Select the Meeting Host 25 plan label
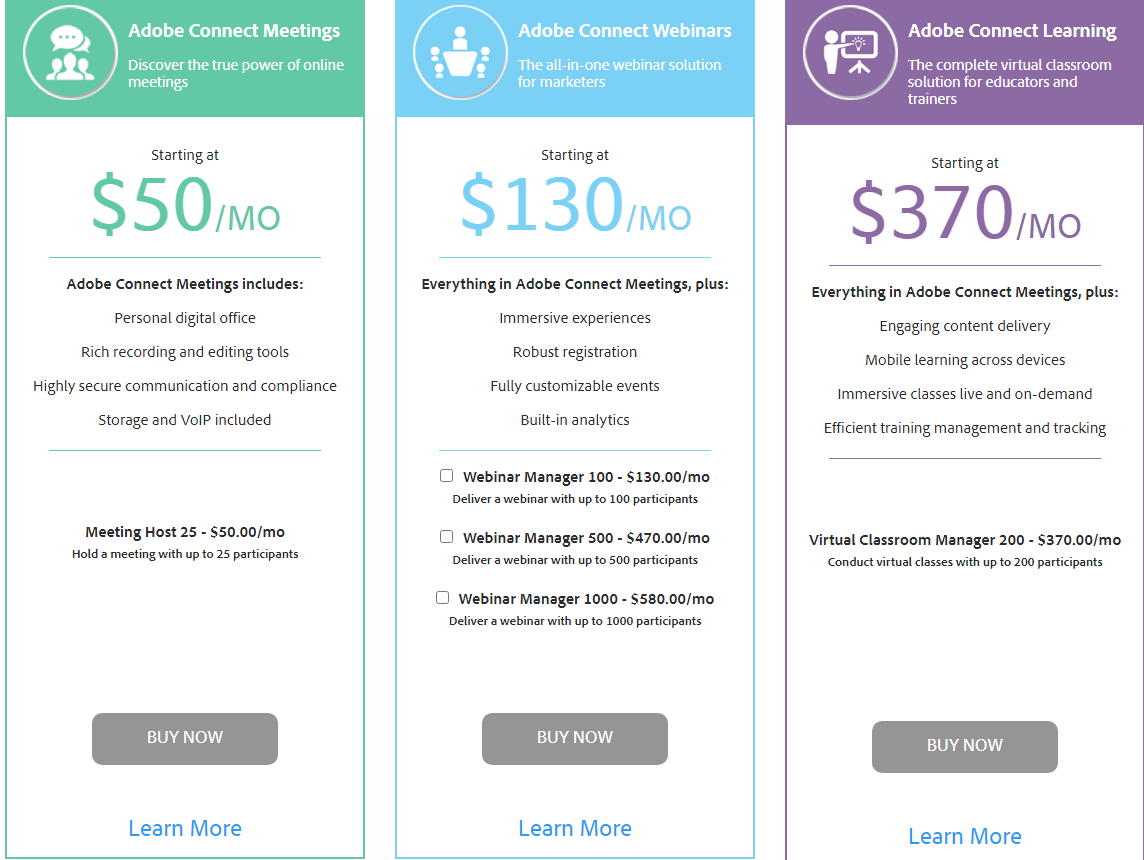This screenshot has width=1144, height=860. [185, 532]
